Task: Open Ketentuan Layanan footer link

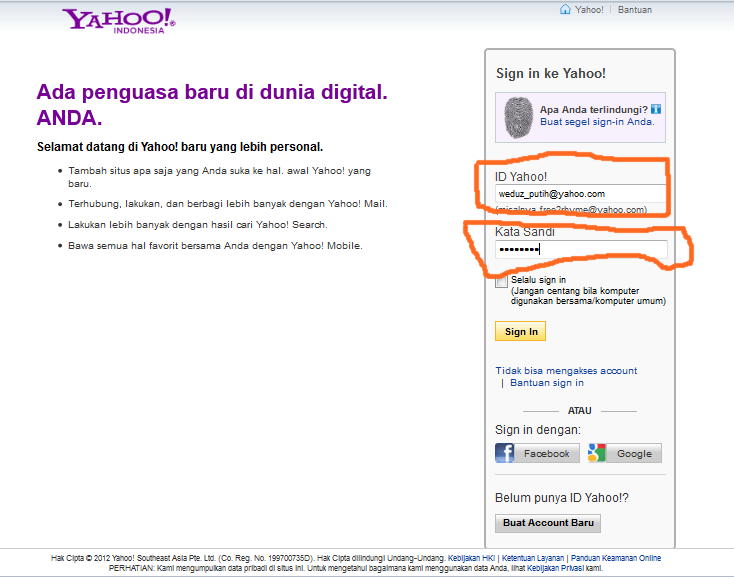Action: 533,558
